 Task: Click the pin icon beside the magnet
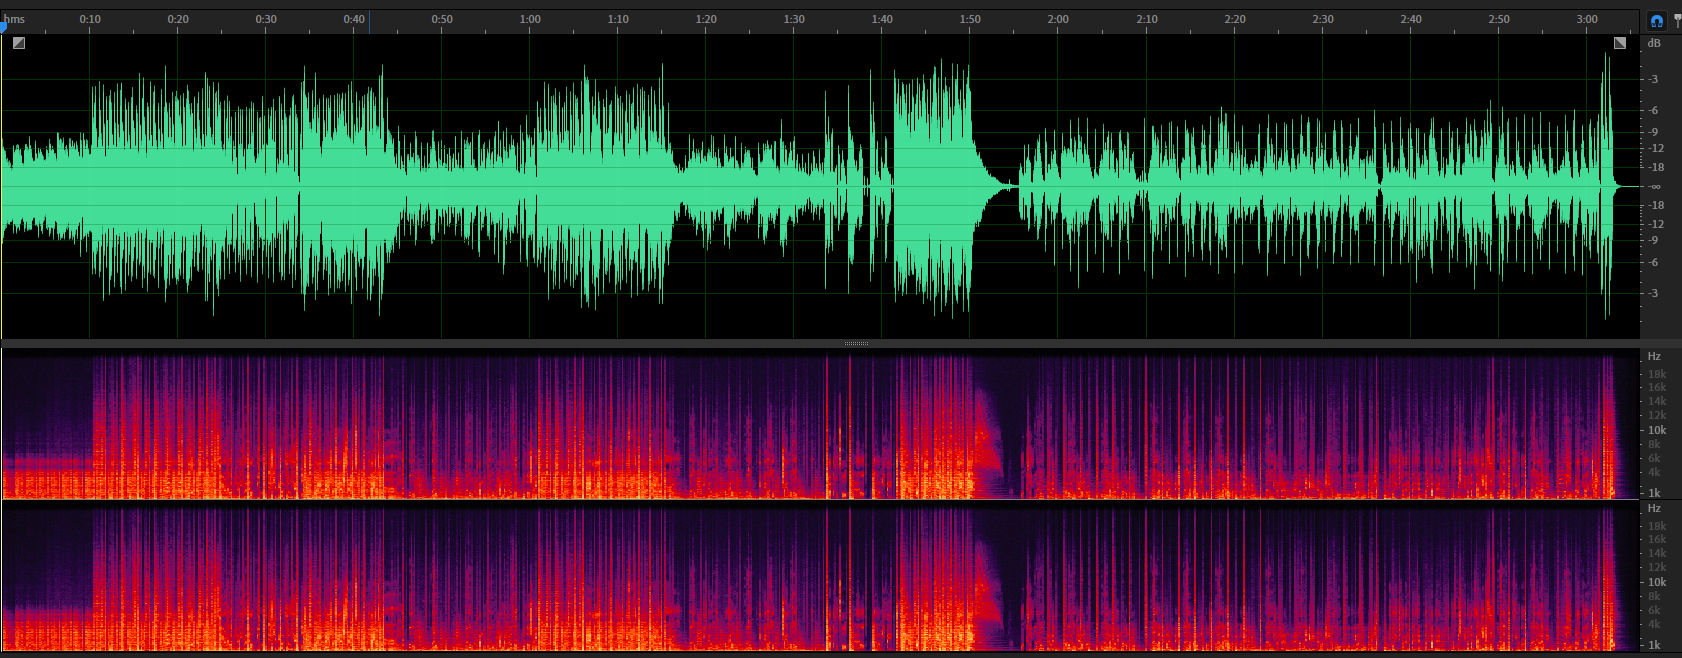click(x=1677, y=20)
